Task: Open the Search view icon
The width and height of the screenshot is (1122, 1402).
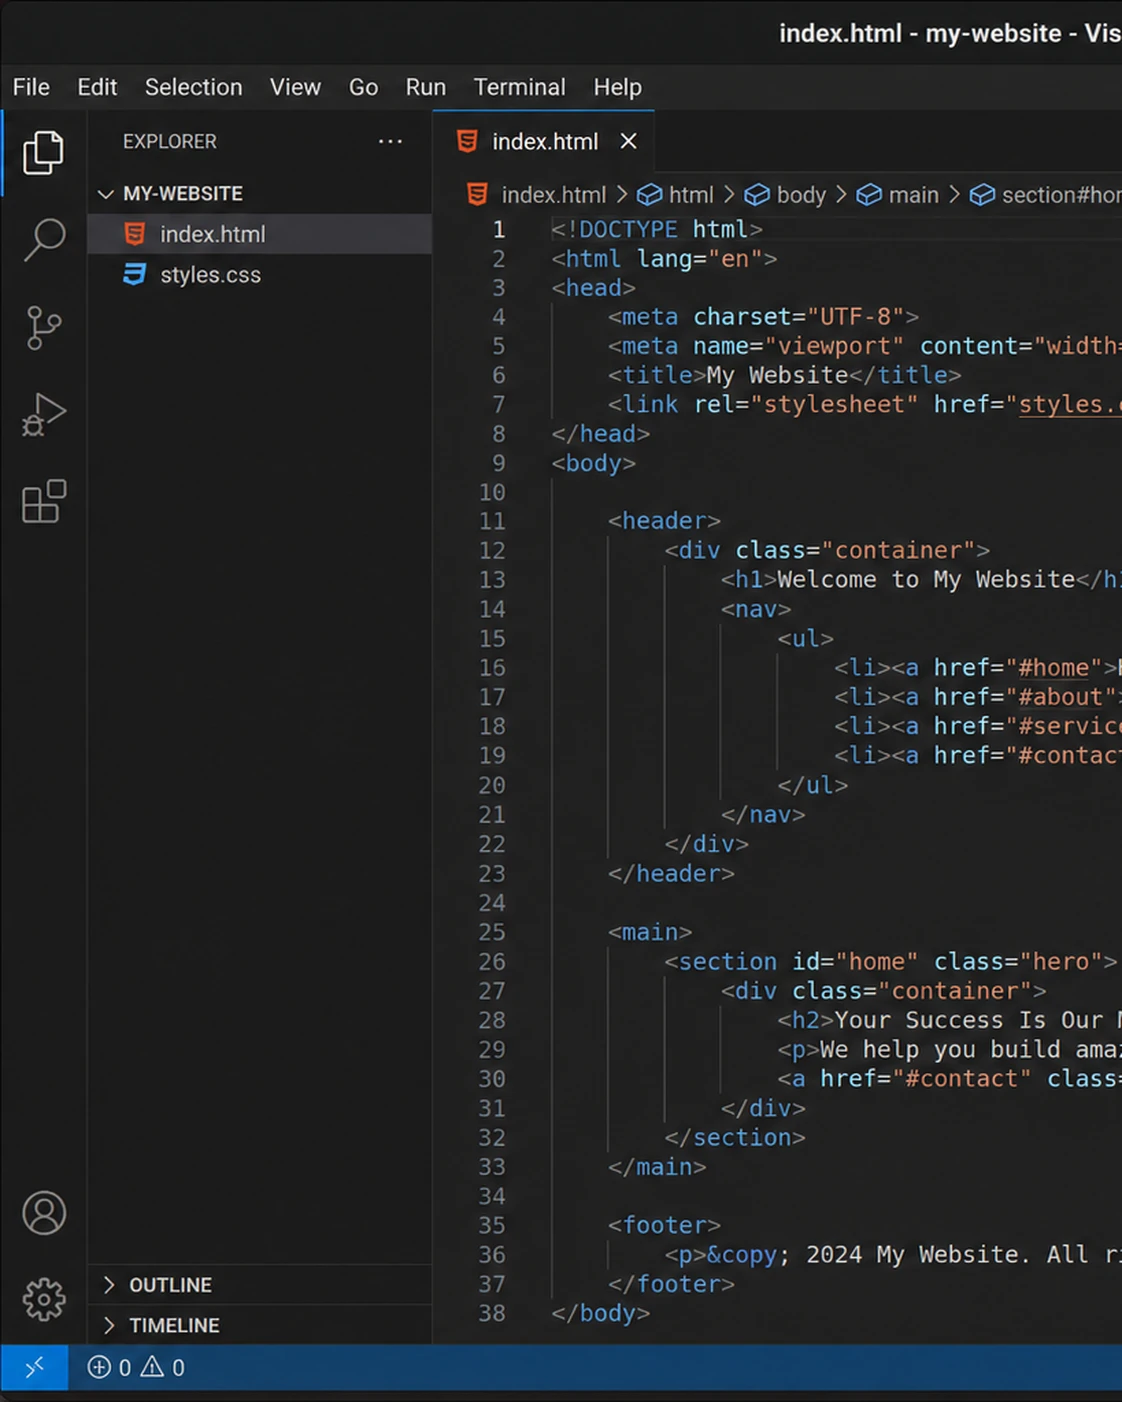Action: pos(43,240)
